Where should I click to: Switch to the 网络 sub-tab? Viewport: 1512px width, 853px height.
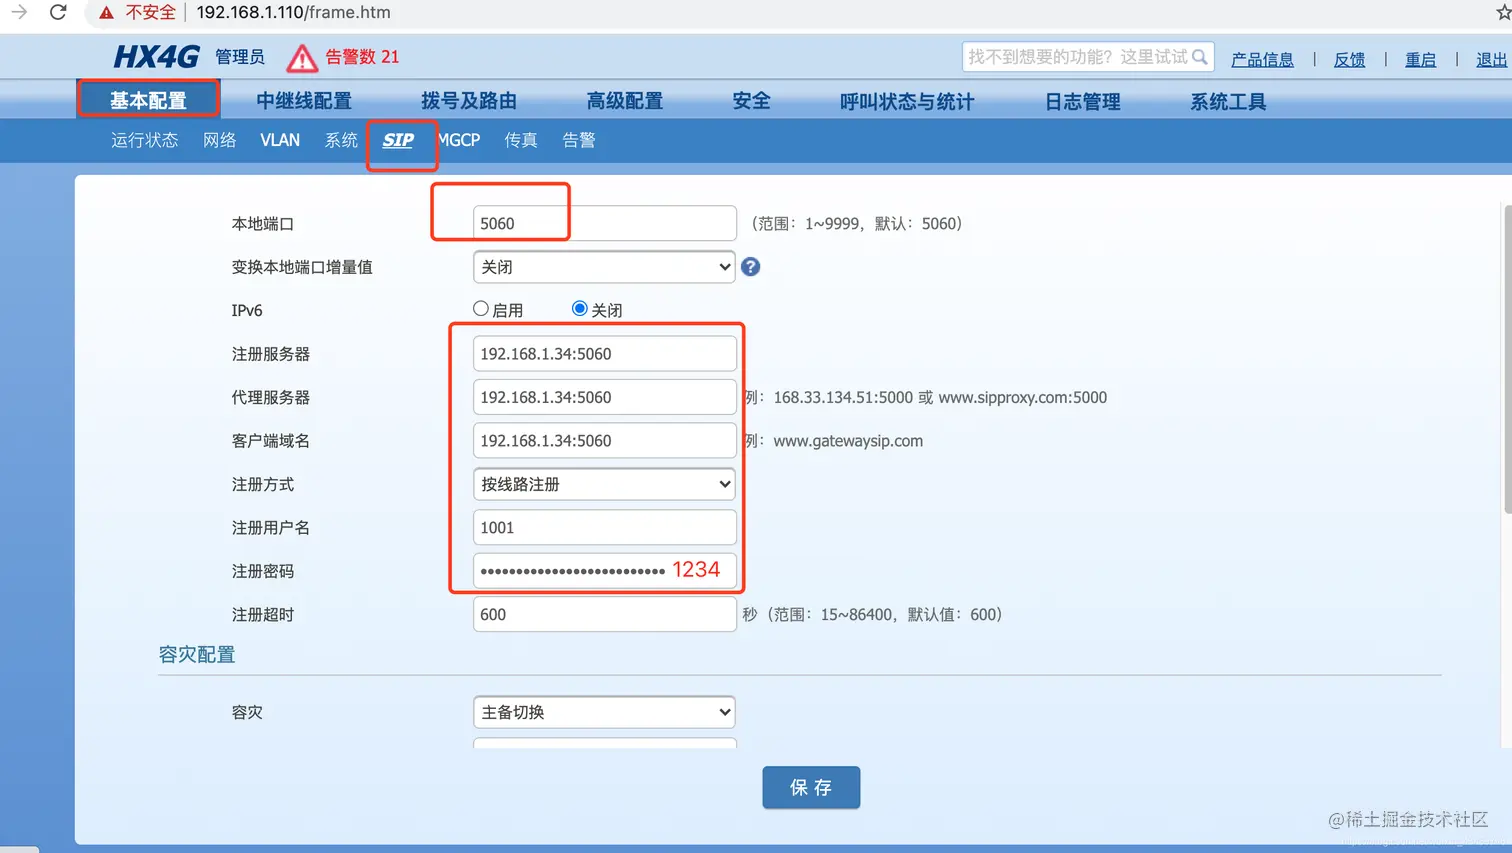pos(219,140)
